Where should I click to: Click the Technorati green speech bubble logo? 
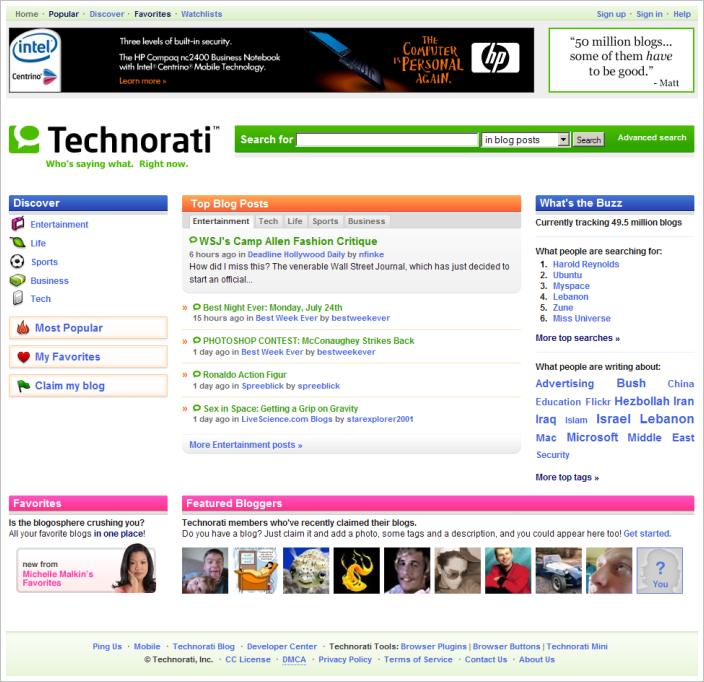[24, 139]
